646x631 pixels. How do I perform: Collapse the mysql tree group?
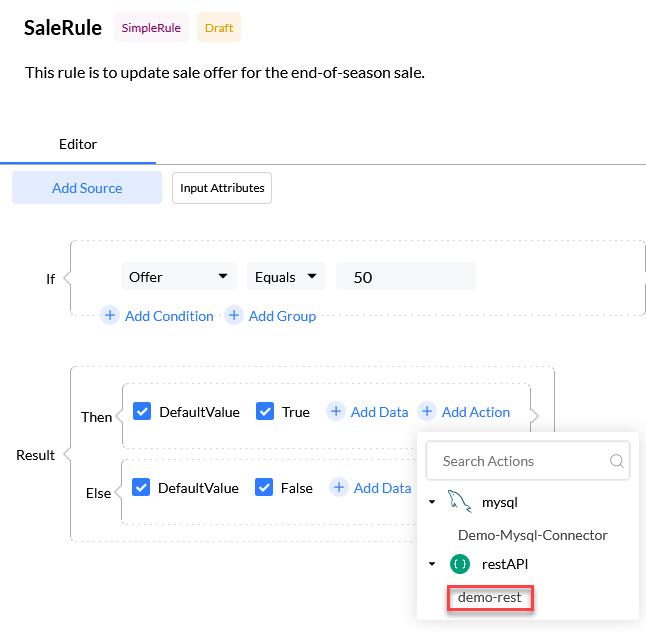432,502
